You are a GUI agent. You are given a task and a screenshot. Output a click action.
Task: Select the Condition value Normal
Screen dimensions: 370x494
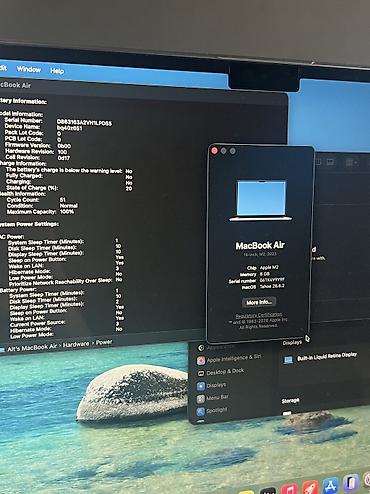(69, 206)
